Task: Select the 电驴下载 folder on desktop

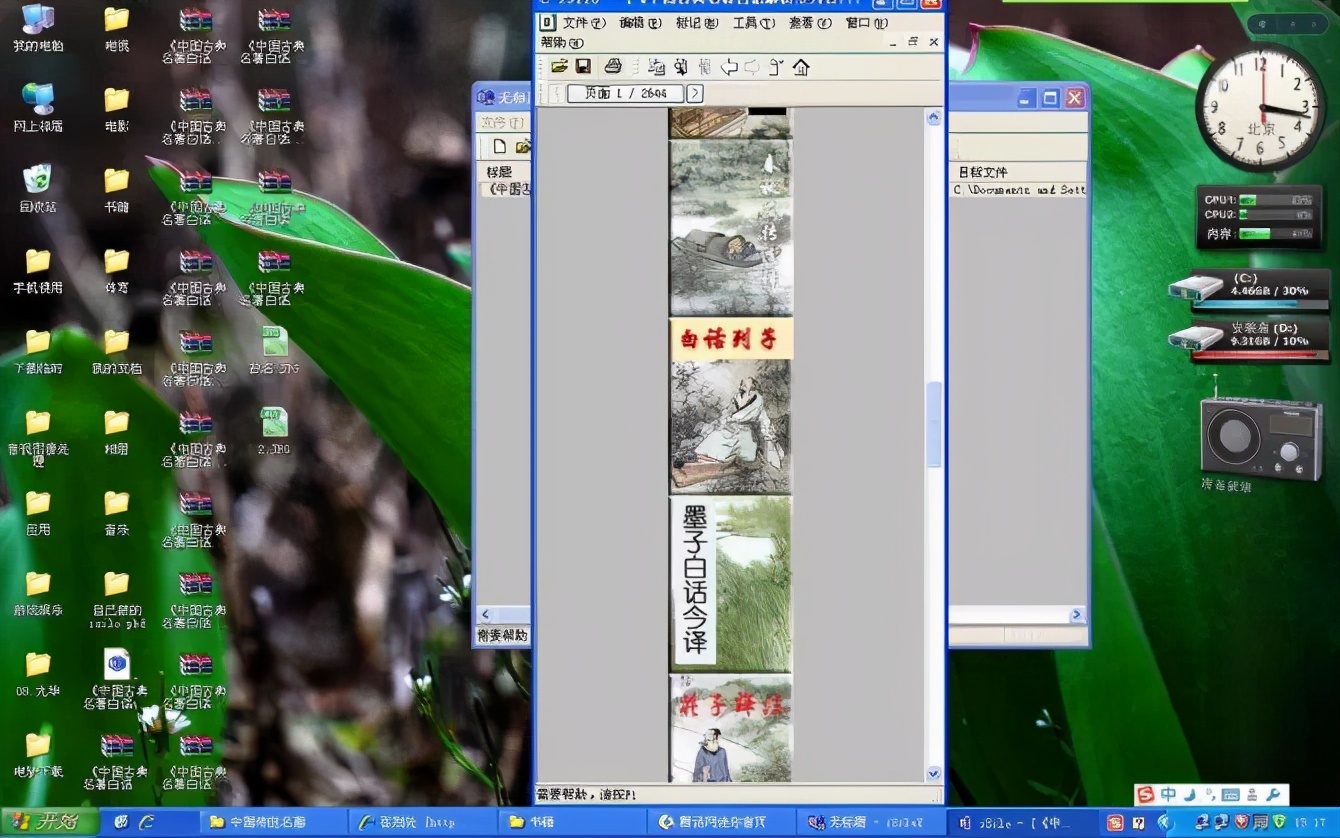Action: coord(38,756)
